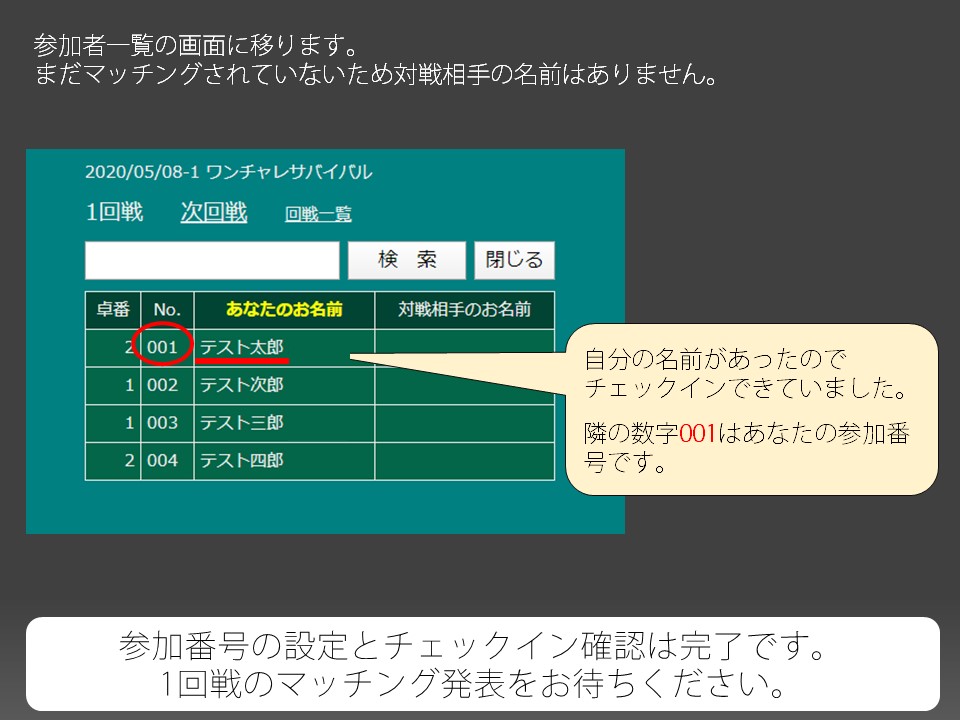
Task: Click the No. column header
Action: (167, 310)
